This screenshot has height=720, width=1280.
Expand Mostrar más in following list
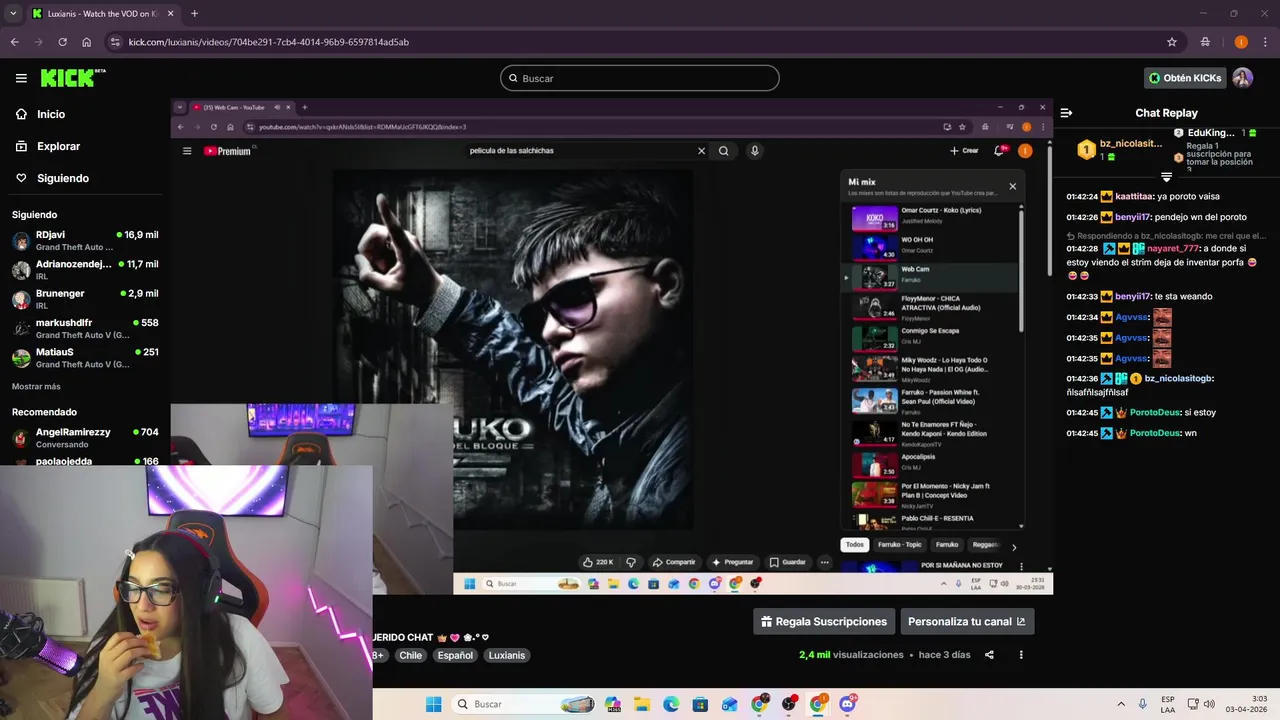point(36,386)
